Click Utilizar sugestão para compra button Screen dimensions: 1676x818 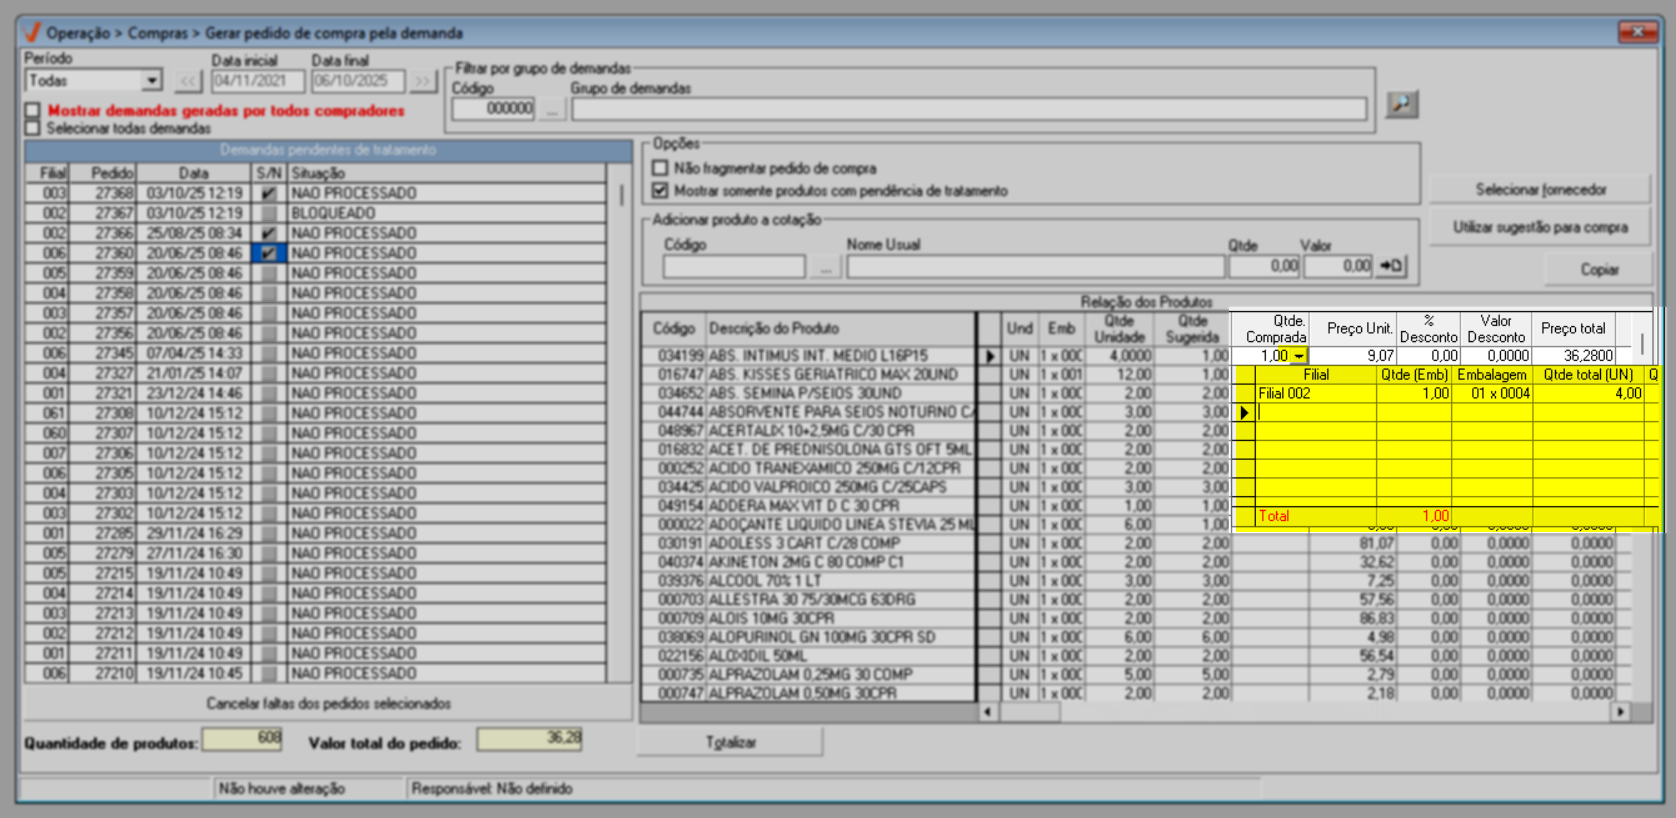(x=1539, y=228)
